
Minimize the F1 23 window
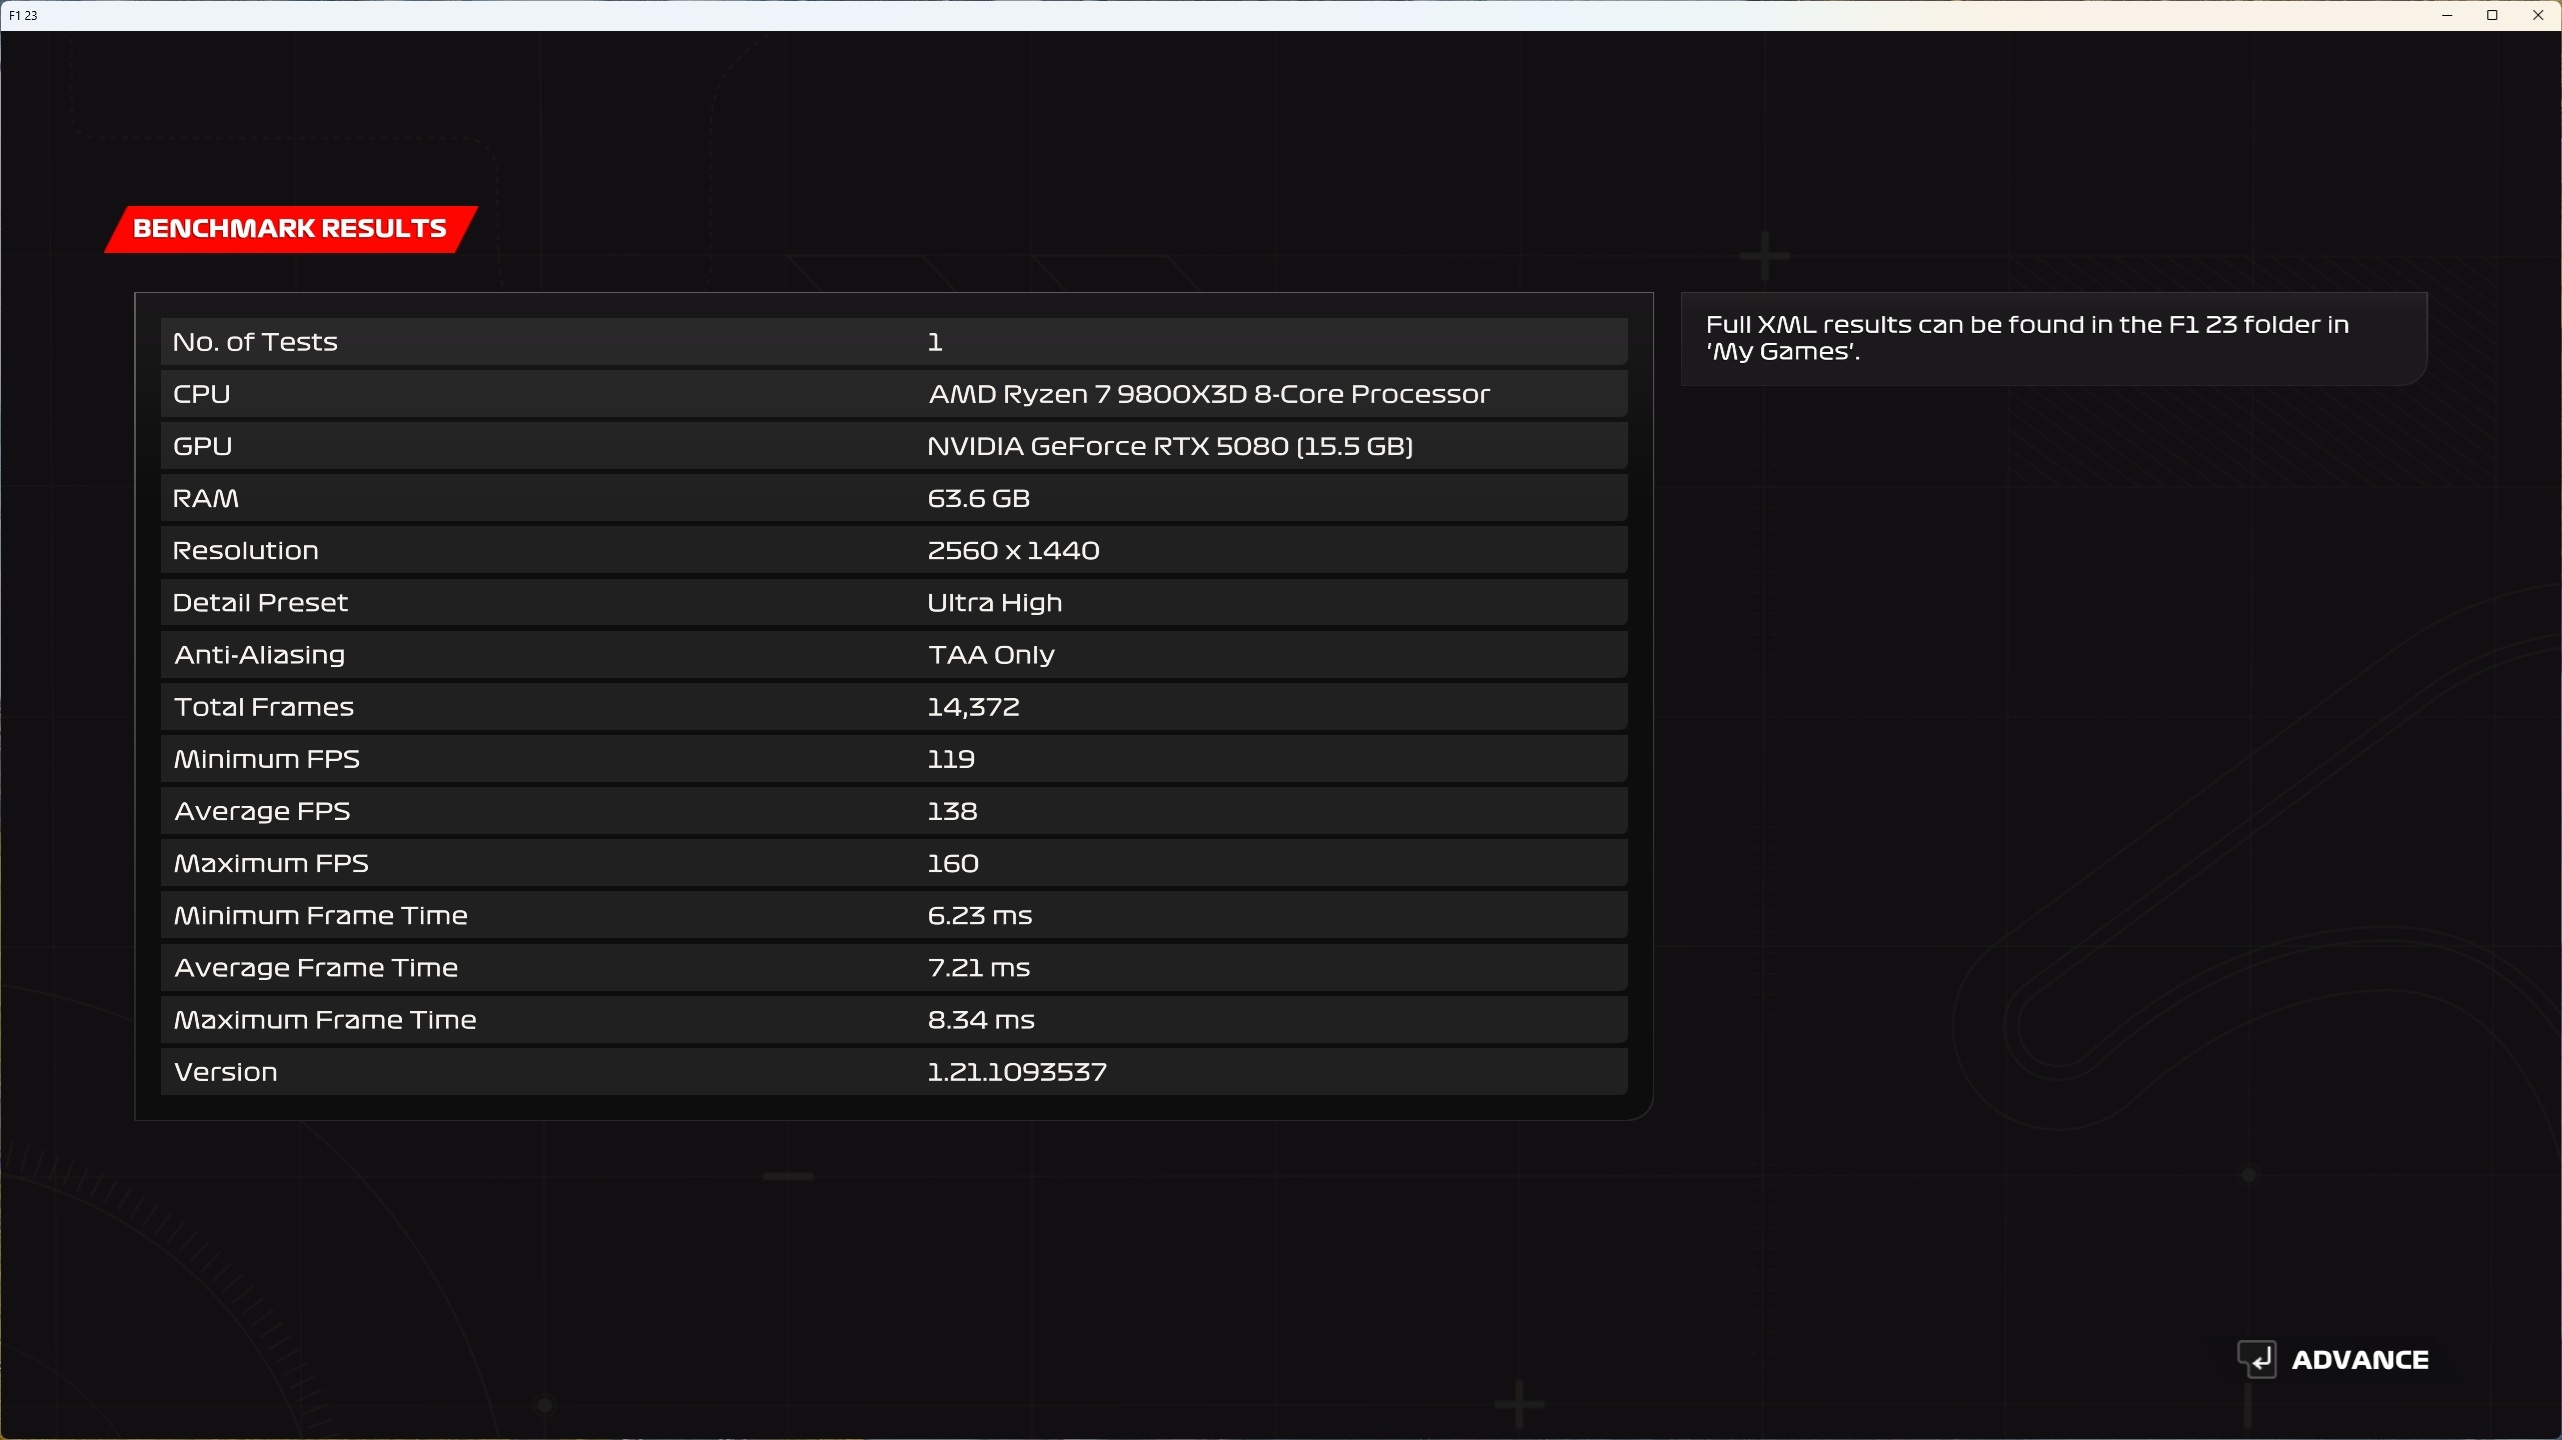(x=2447, y=15)
